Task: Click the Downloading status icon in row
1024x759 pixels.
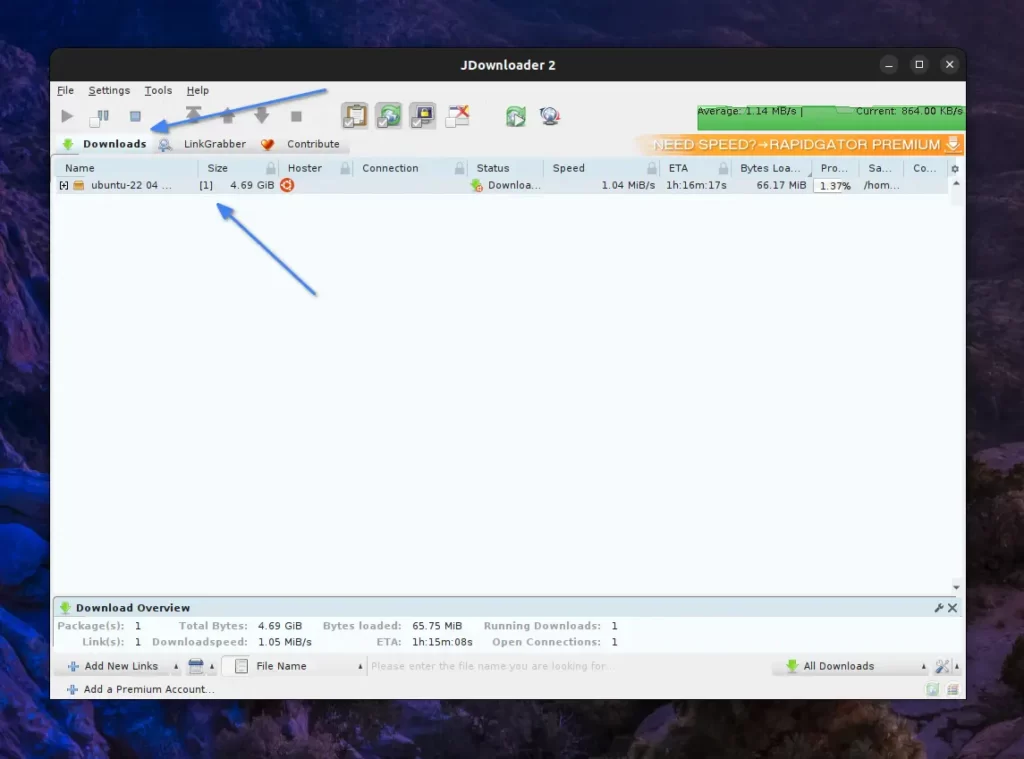Action: click(x=477, y=186)
